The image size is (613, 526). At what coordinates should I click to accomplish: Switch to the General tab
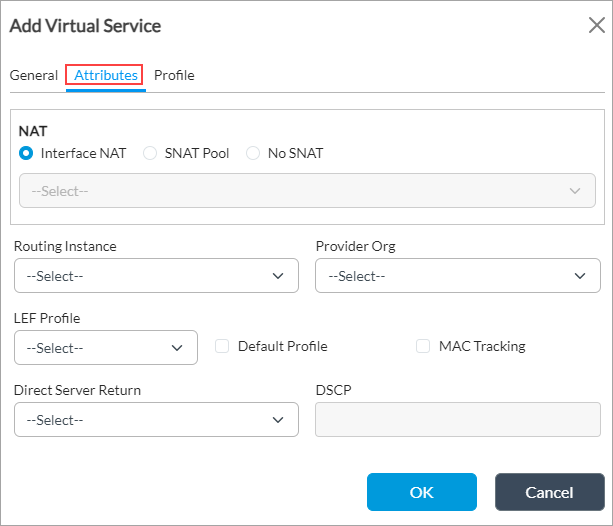[34, 75]
